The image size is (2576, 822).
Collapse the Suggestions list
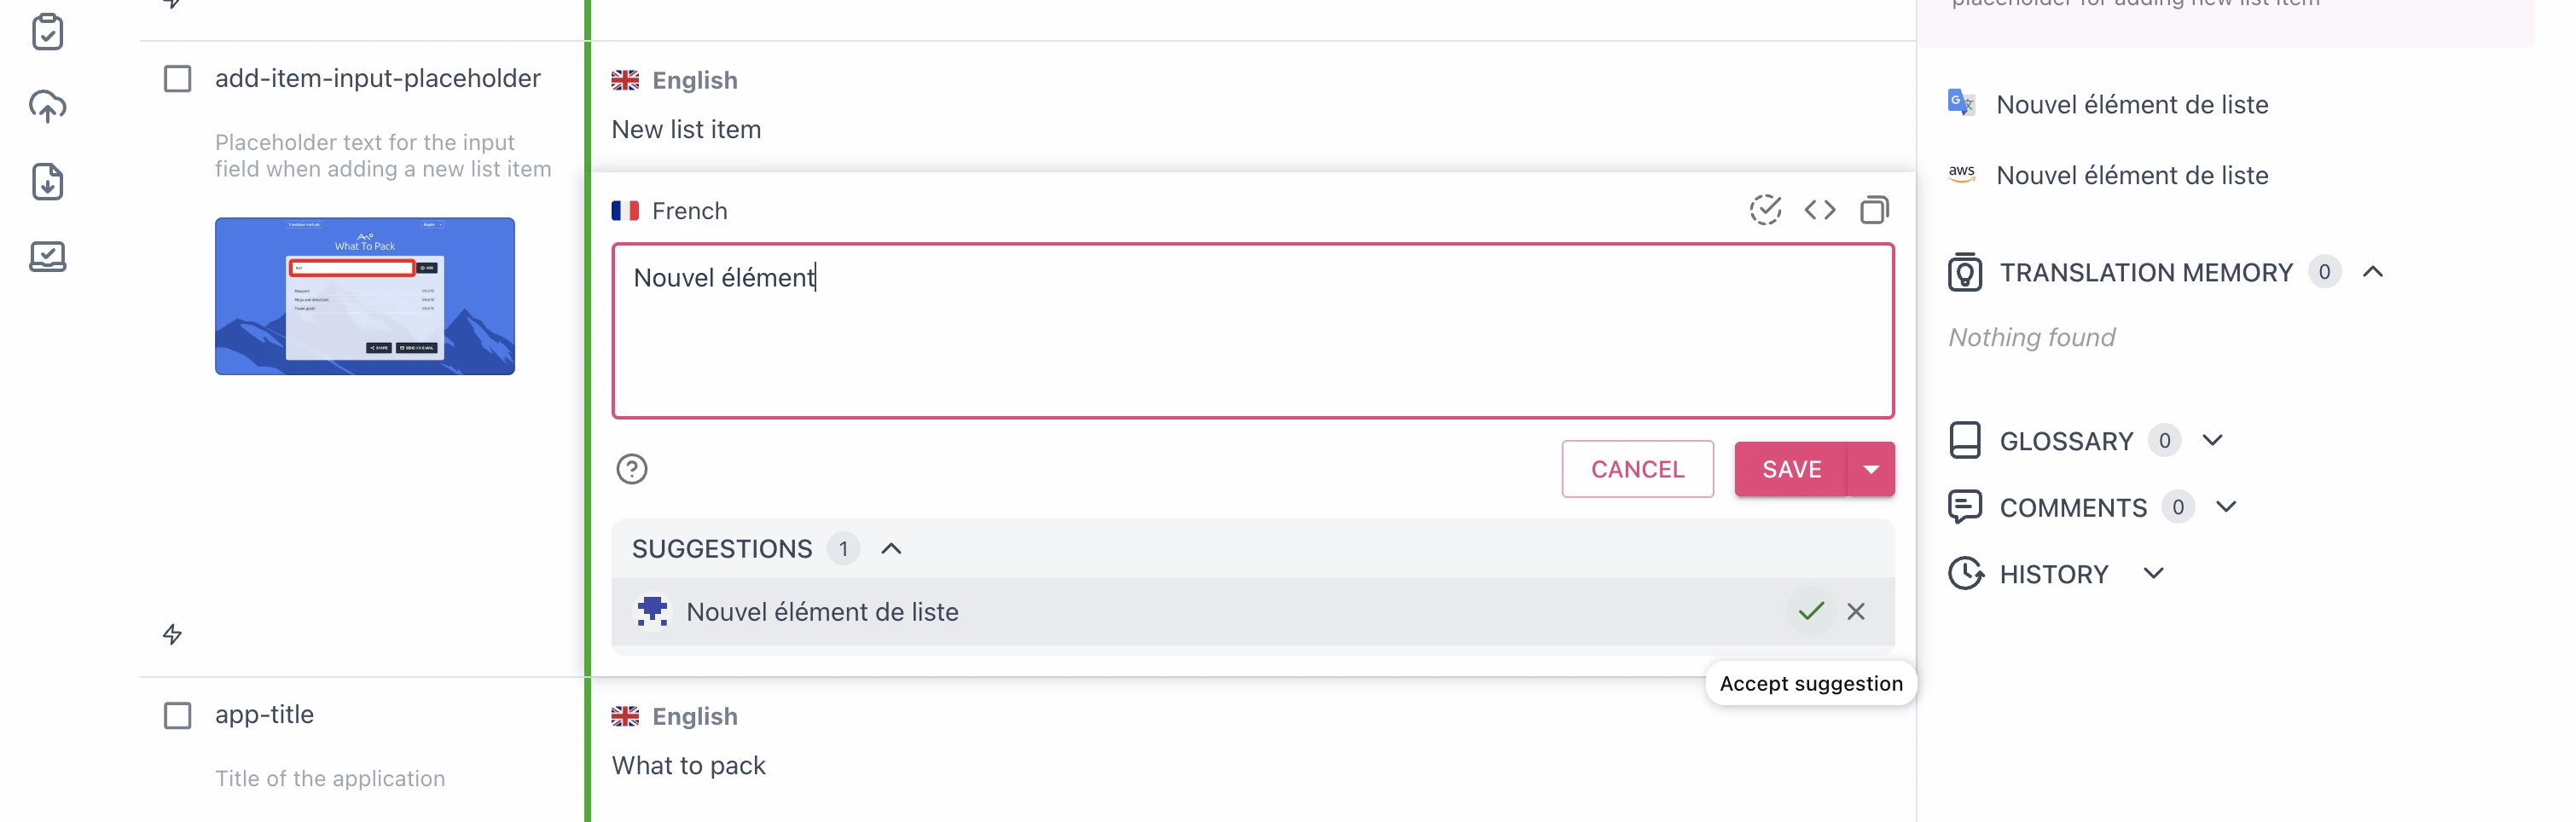pyautogui.click(x=890, y=548)
